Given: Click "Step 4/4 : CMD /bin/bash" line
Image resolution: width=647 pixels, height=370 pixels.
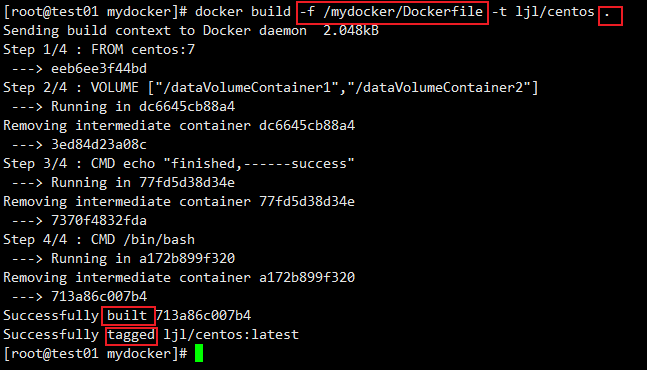Looking at the screenshot, I should (99, 240).
